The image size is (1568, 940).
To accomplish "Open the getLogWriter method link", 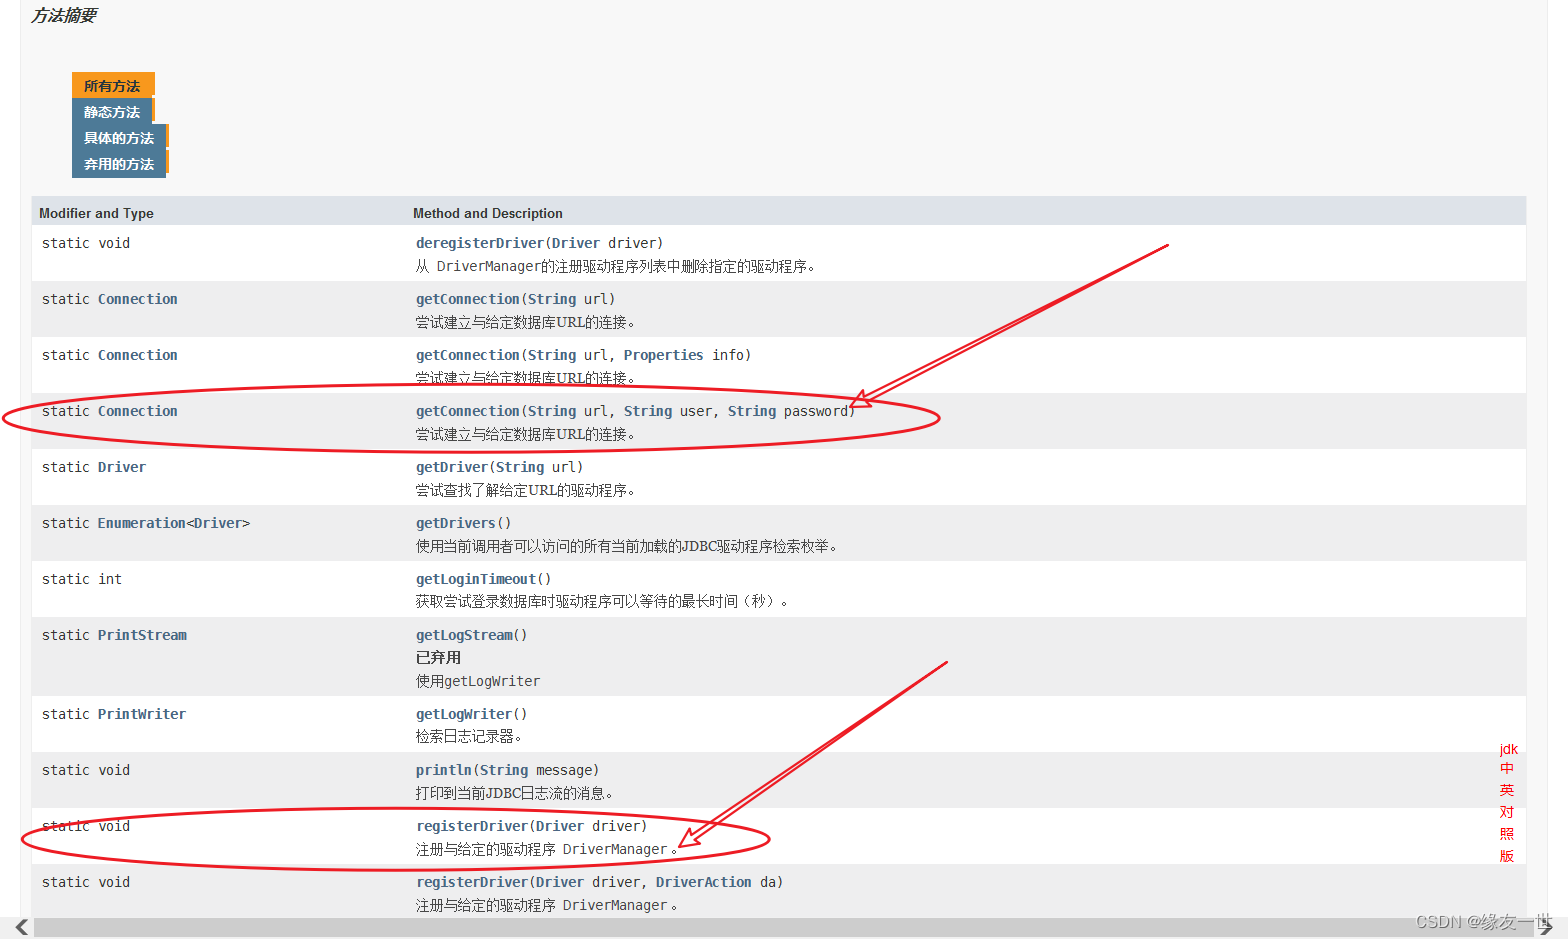I will point(464,714).
